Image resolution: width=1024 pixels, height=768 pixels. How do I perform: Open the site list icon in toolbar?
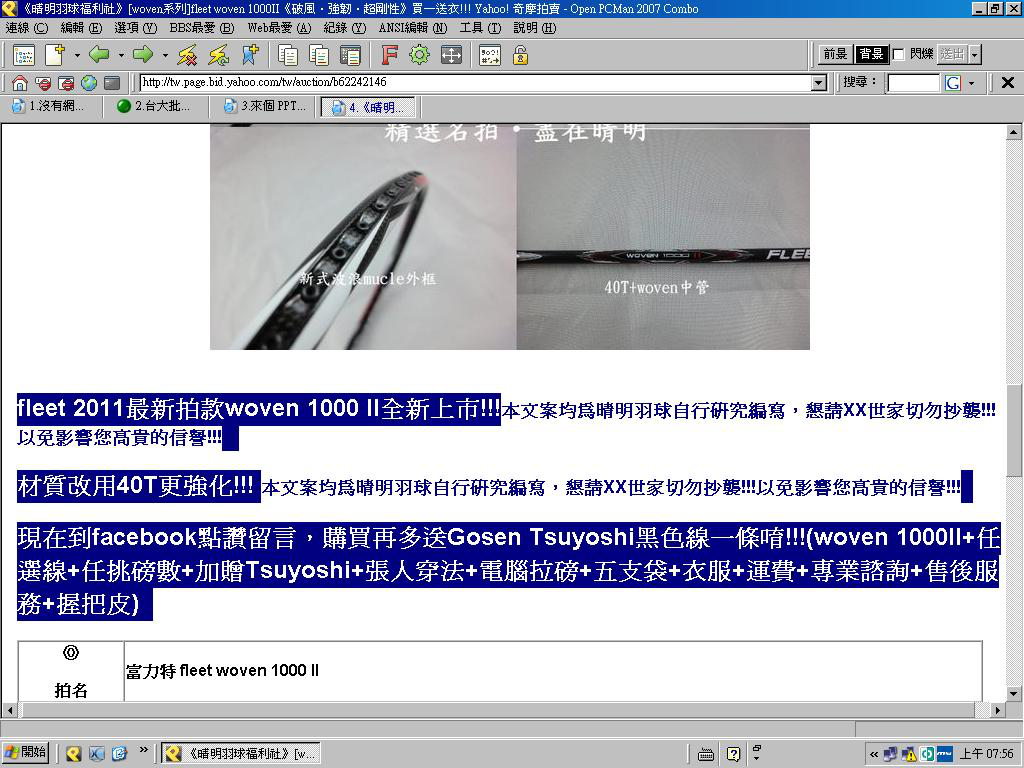pos(24,55)
